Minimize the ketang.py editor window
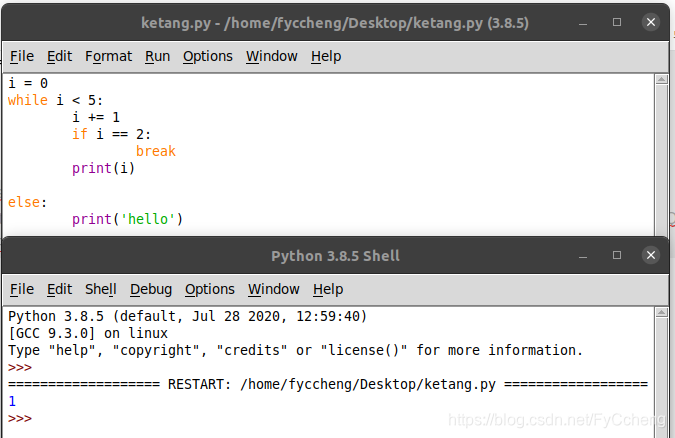The width and height of the screenshot is (675, 438). point(583,22)
